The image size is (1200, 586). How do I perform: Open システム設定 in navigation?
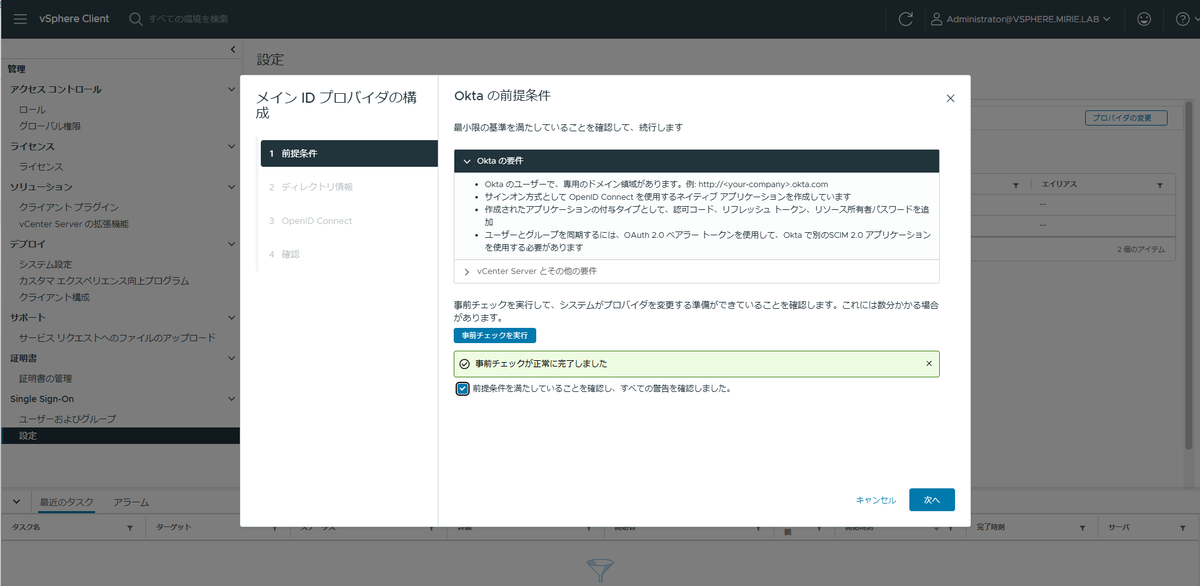[x=46, y=264]
